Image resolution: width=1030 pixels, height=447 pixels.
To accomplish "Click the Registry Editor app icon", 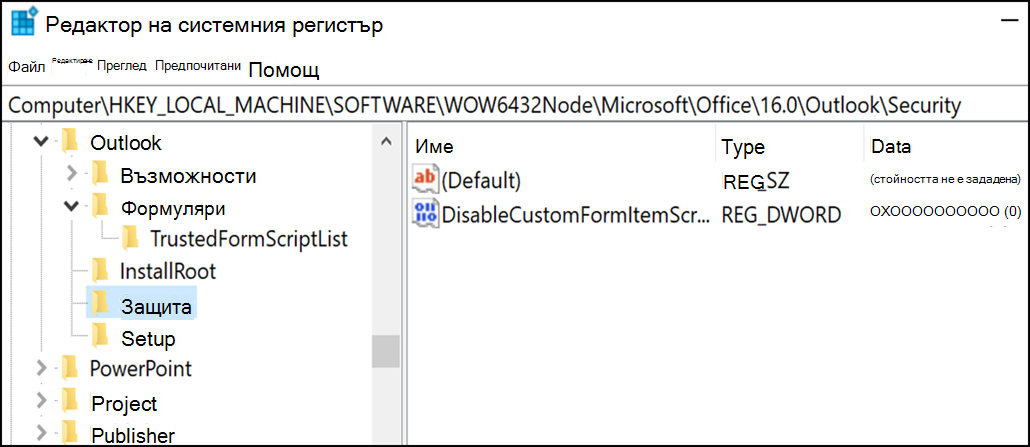I will [24, 24].
